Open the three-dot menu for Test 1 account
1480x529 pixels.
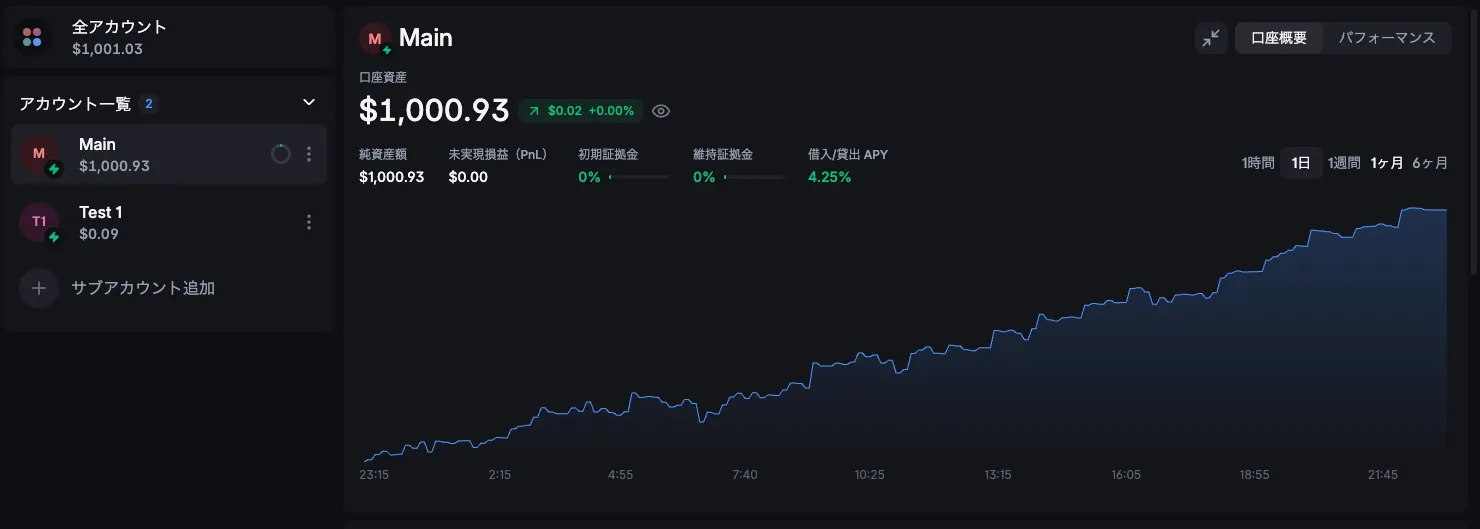[x=309, y=222]
